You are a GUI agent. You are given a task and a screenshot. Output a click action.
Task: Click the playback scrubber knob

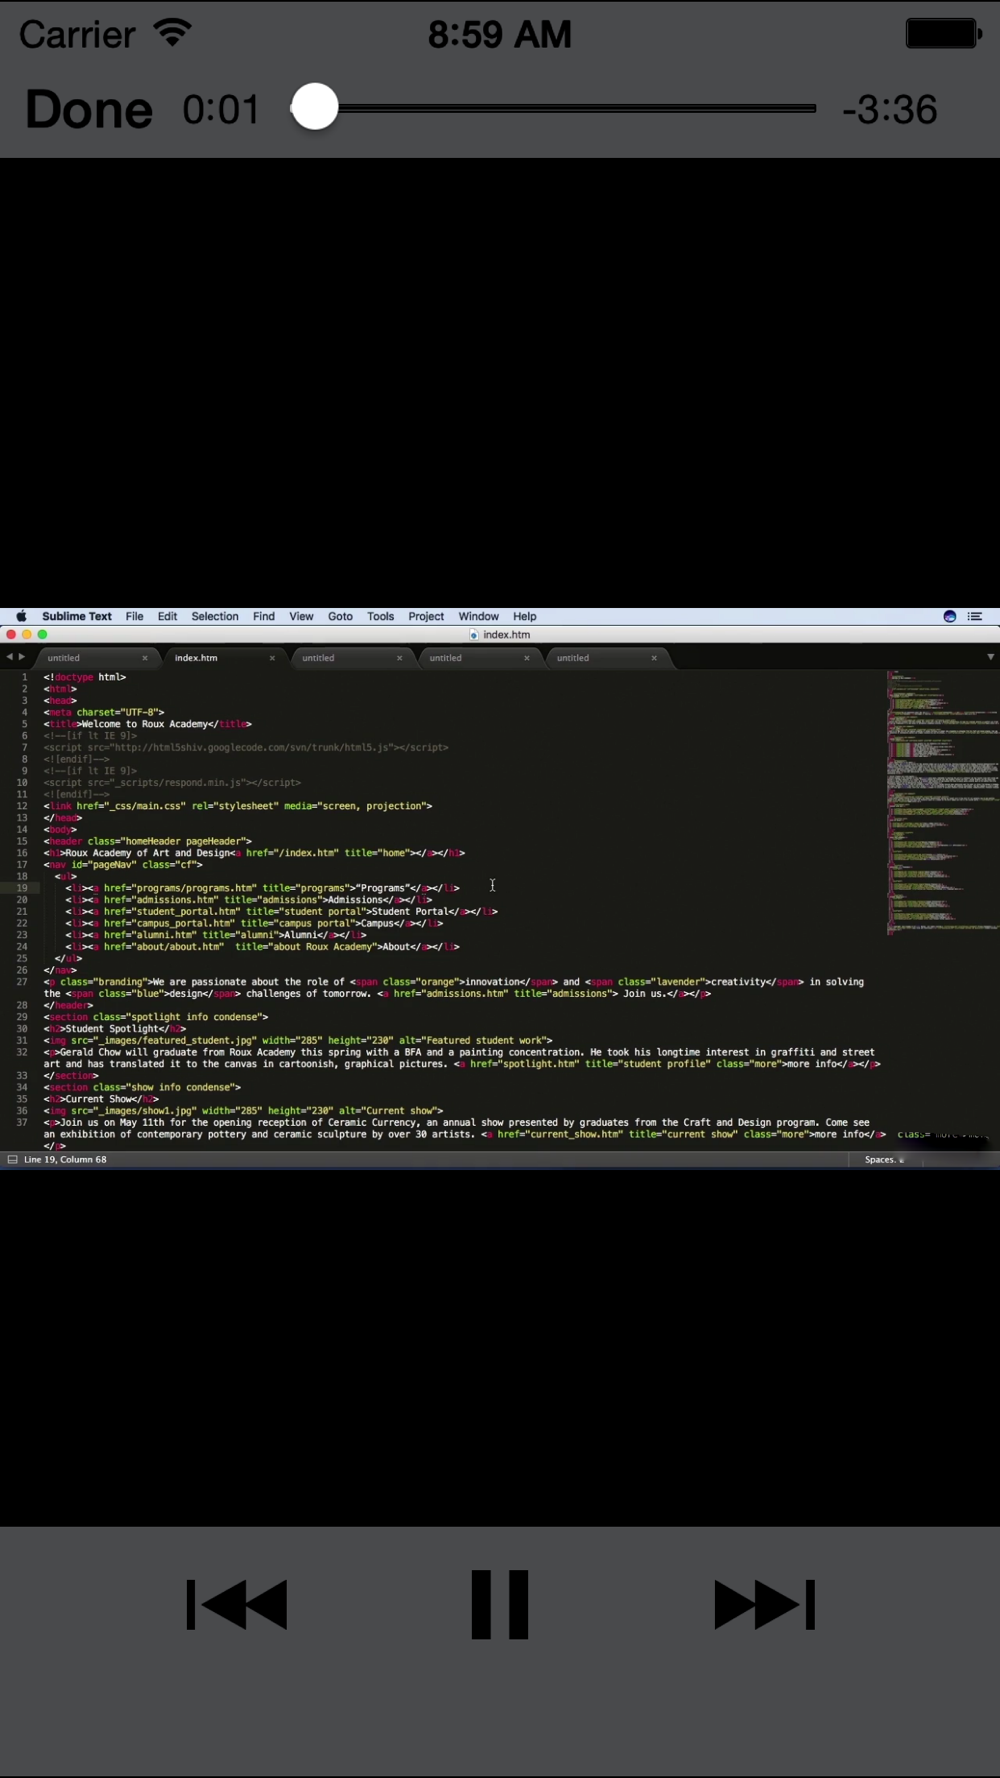pos(315,107)
